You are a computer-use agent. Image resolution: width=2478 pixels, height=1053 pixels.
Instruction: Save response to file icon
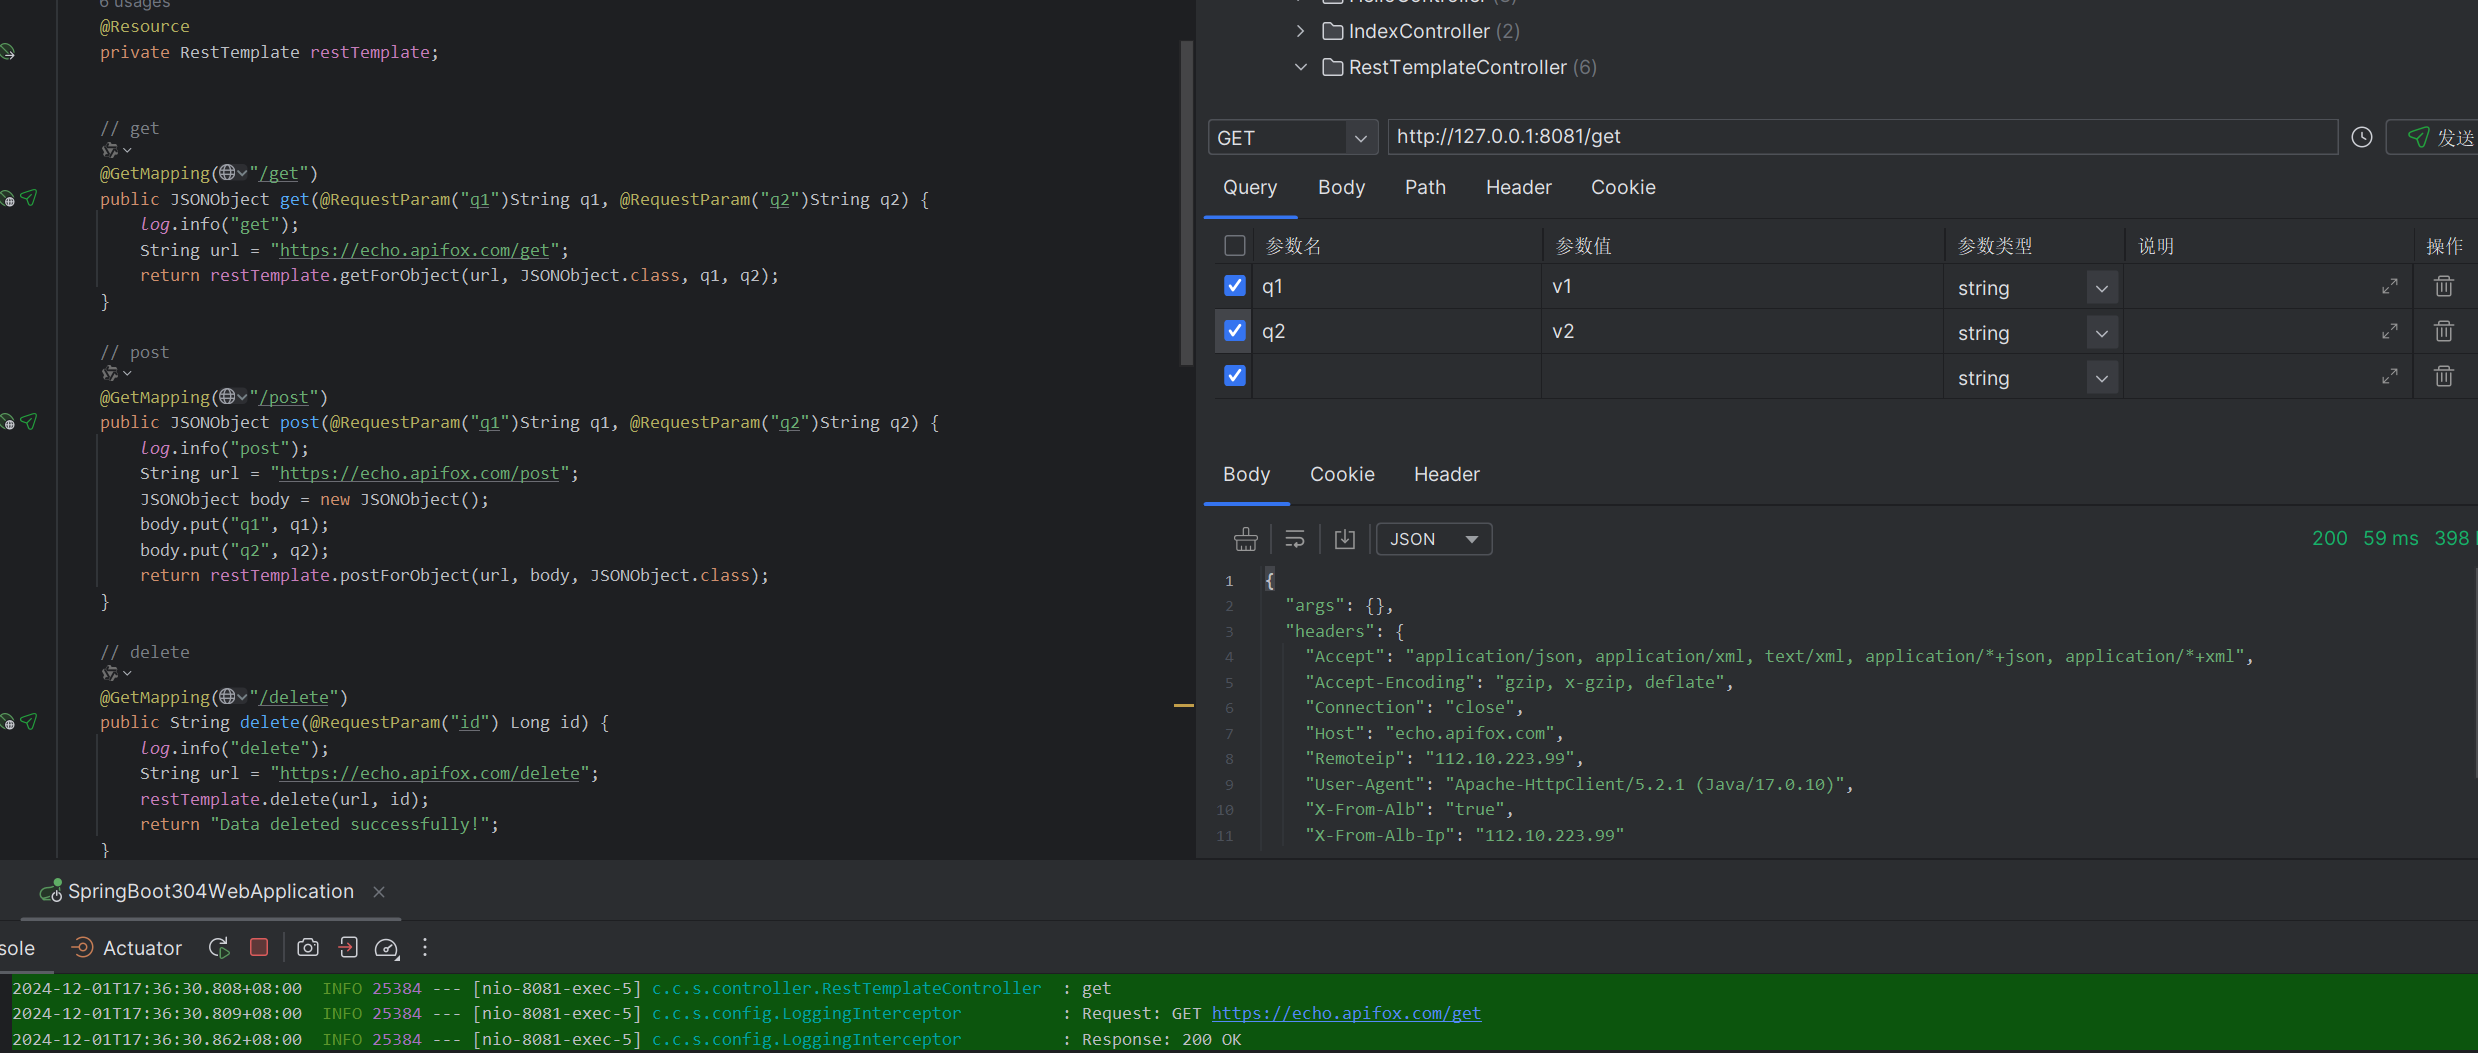point(1345,539)
